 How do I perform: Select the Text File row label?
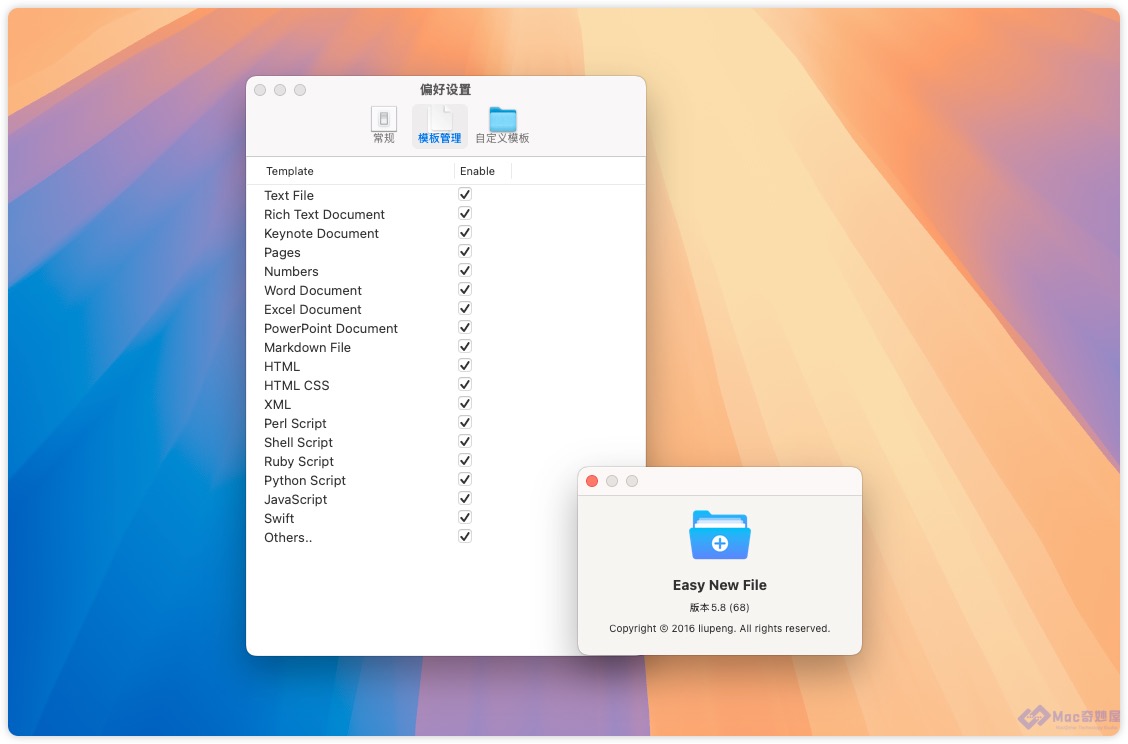point(288,195)
